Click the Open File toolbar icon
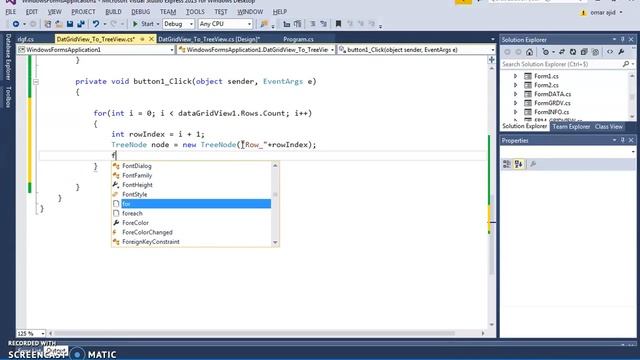 click(x=59, y=24)
